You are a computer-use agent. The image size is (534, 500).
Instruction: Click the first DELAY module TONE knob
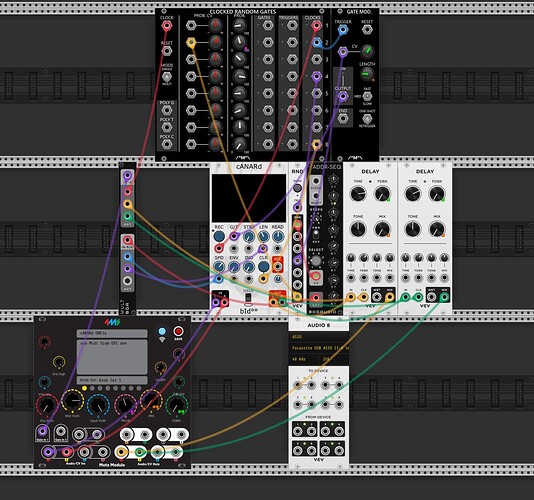[358, 229]
